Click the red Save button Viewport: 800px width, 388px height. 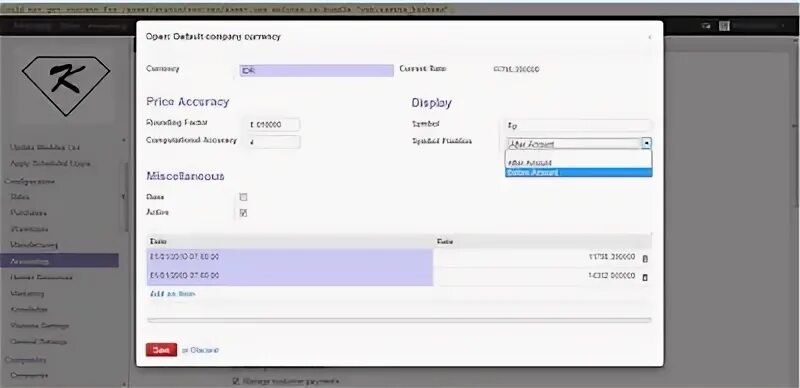click(x=161, y=350)
